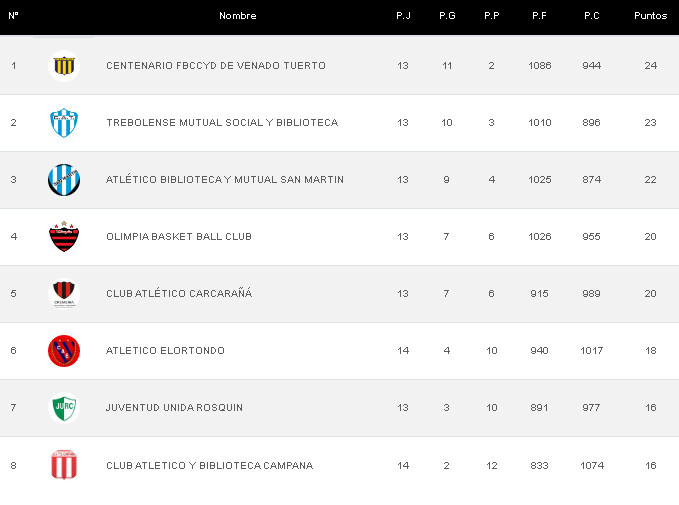Click the Centenario FBCCYD team crest

[x=64, y=66]
